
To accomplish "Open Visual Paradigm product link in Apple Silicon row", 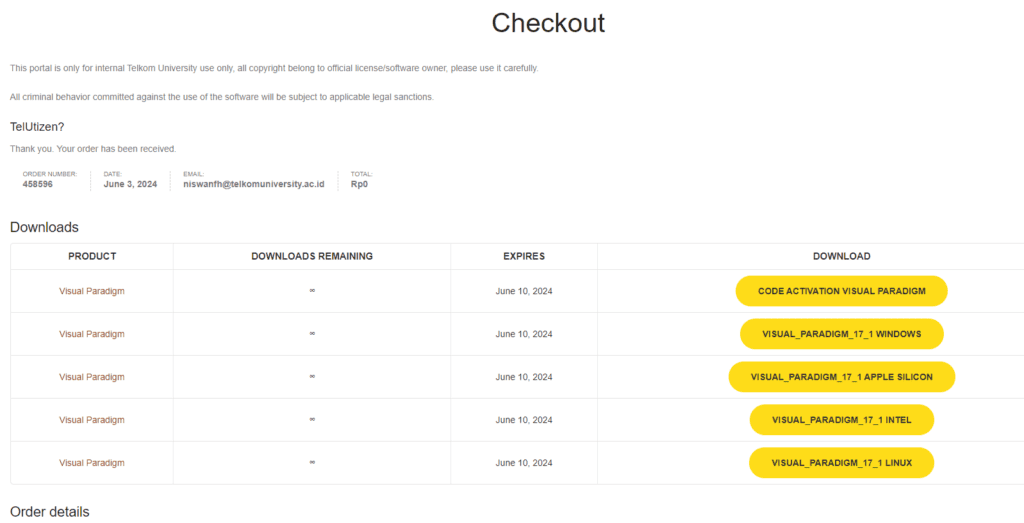I will tap(91, 377).
